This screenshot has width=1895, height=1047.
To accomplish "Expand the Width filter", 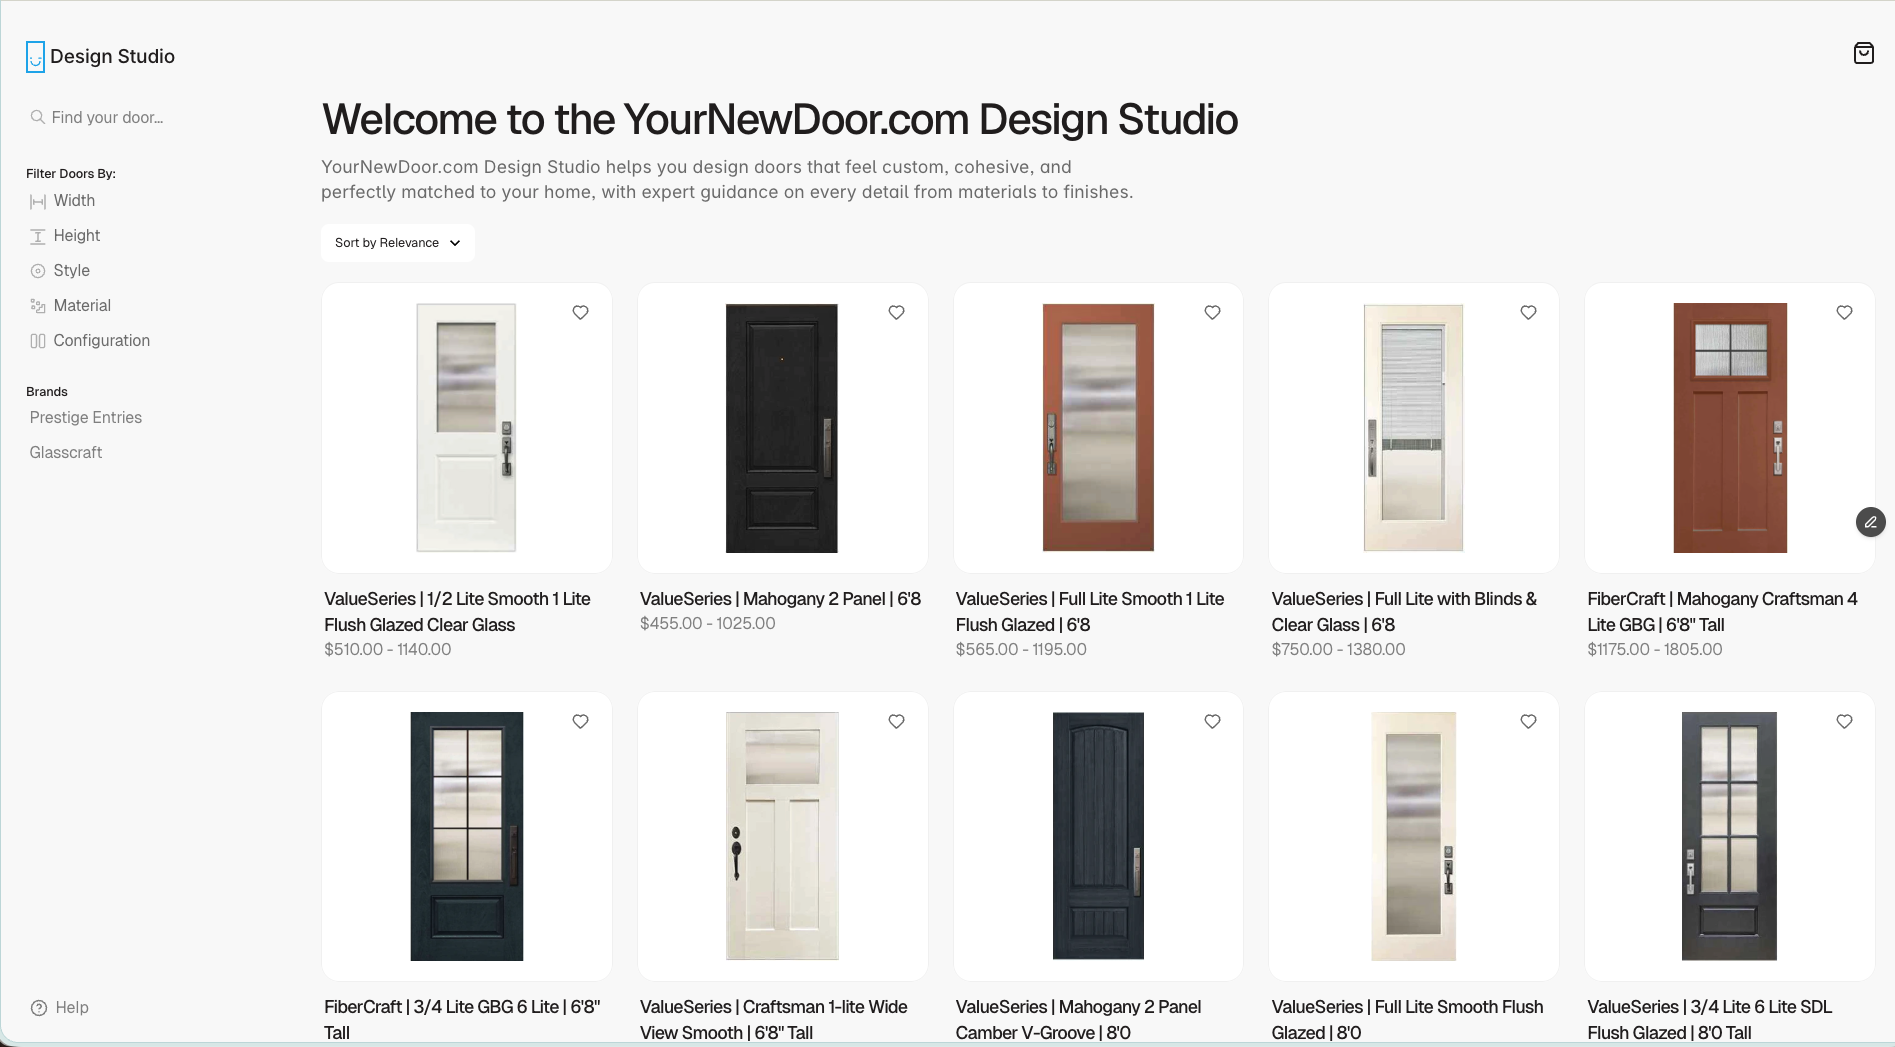I will (x=74, y=200).
